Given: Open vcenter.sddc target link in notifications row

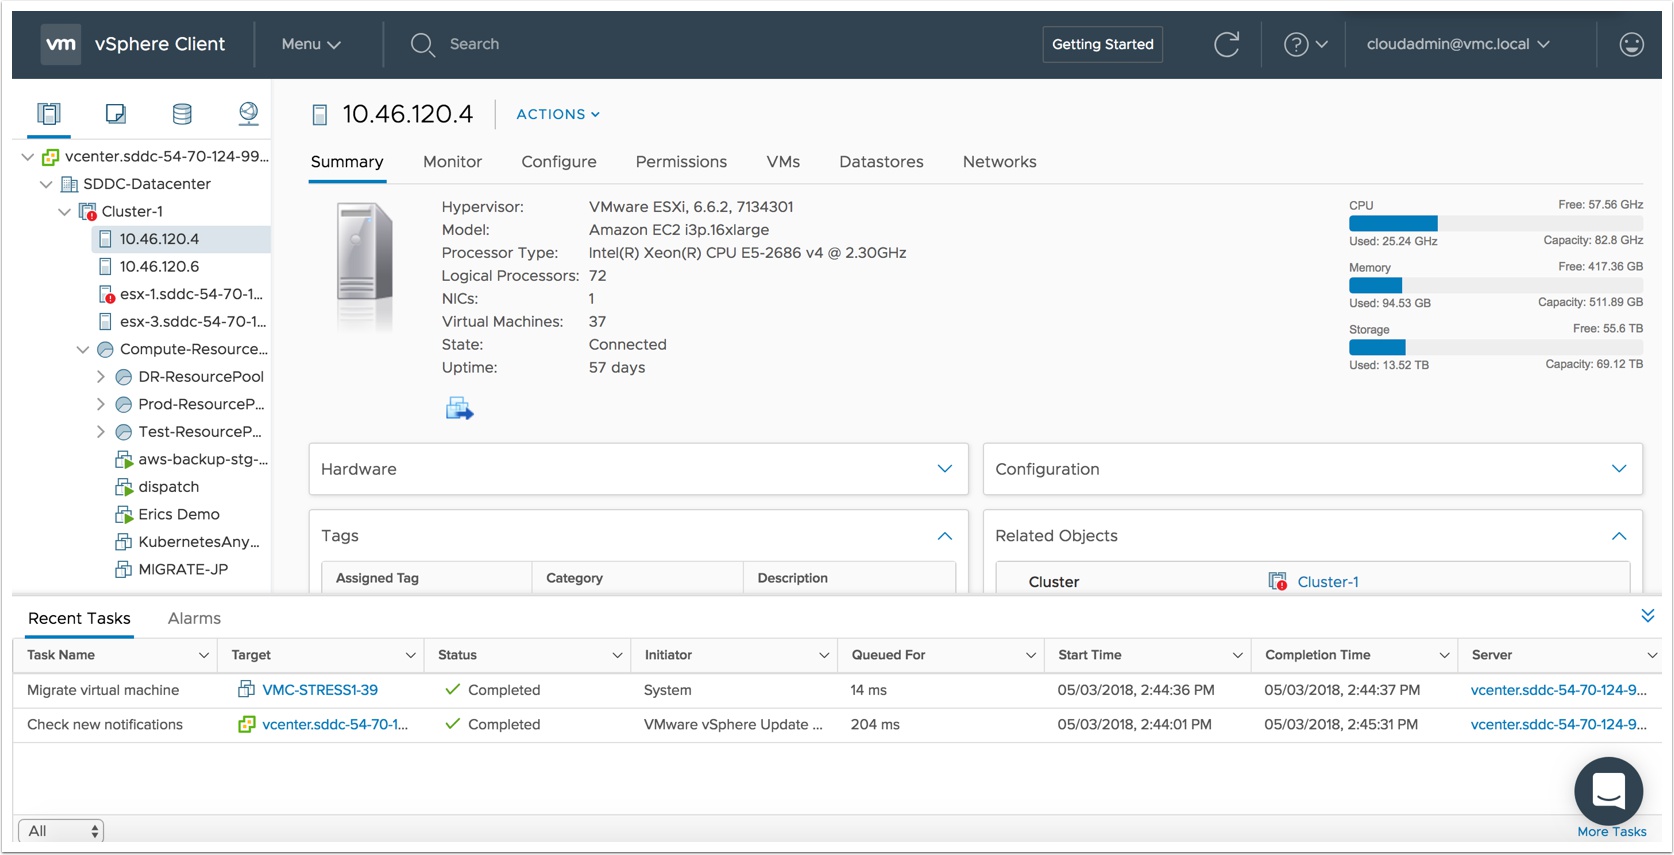Looking at the screenshot, I should (335, 724).
